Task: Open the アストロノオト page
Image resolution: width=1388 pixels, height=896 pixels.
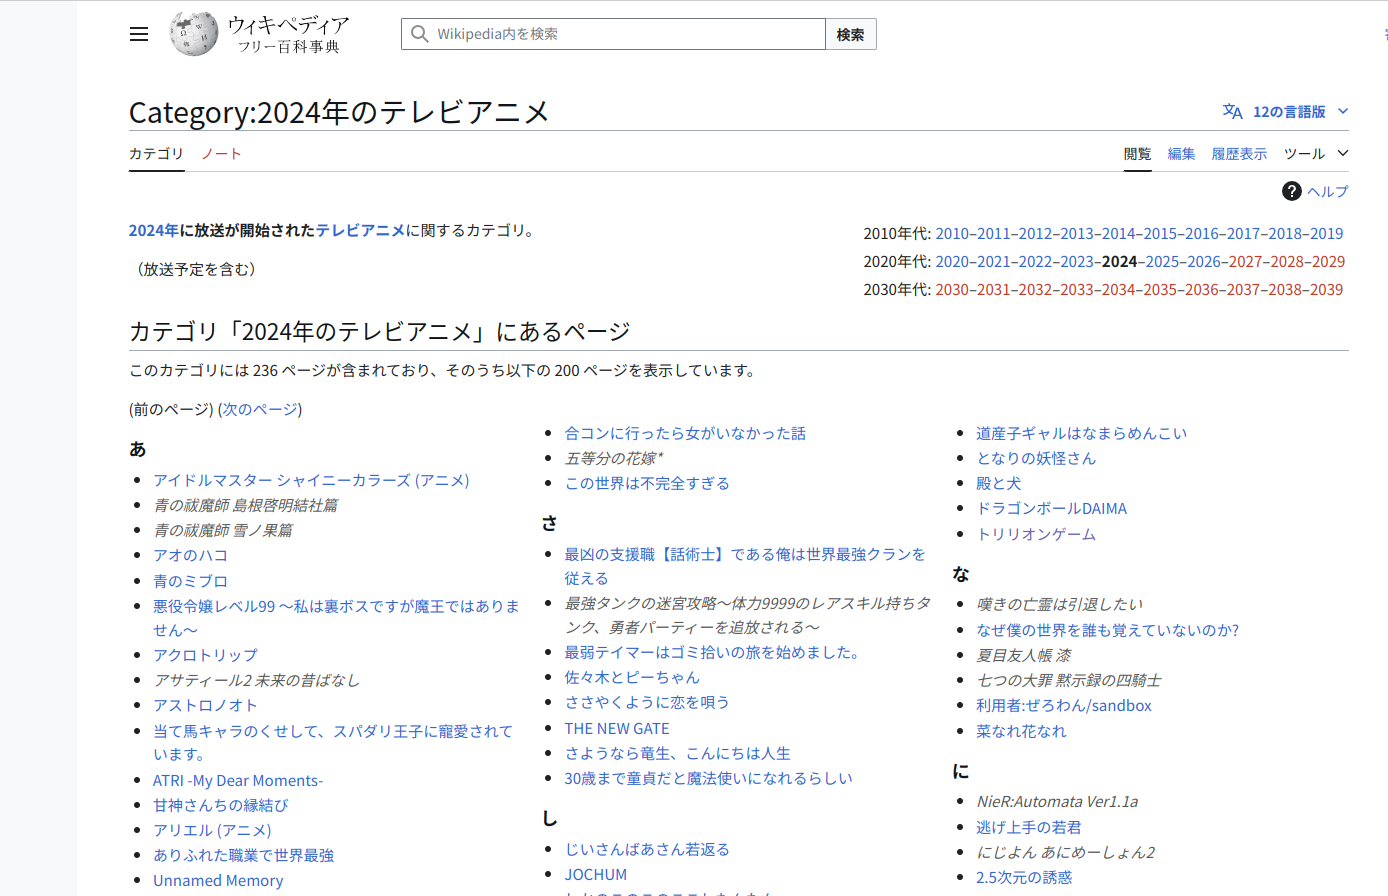Action: coord(205,705)
